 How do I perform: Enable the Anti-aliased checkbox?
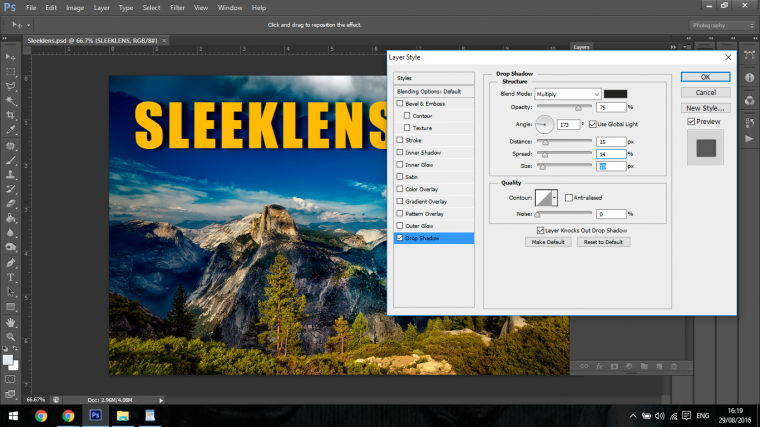point(569,197)
